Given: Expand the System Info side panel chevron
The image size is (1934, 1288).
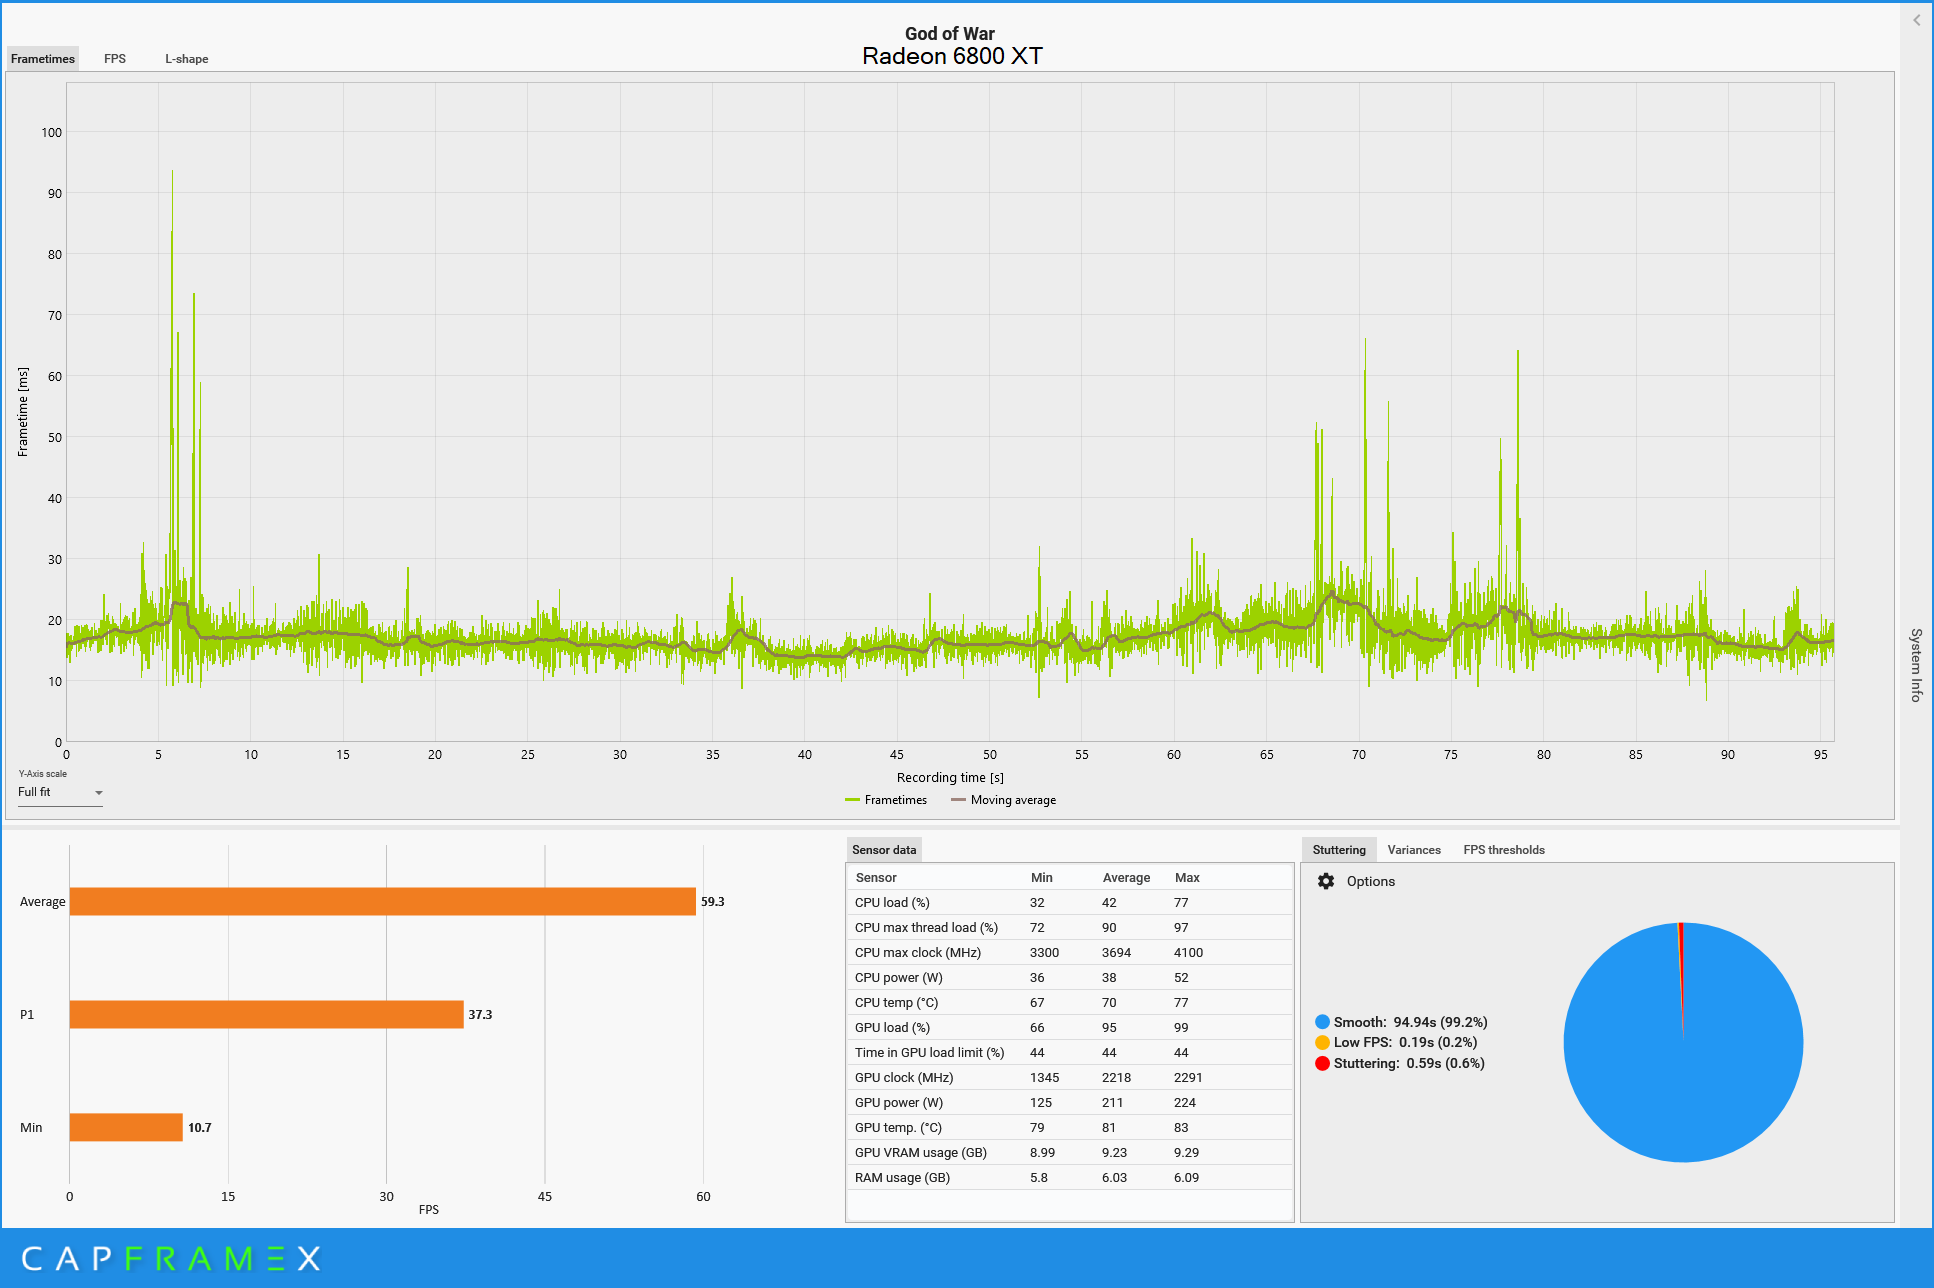Looking at the screenshot, I should click(x=1916, y=20).
